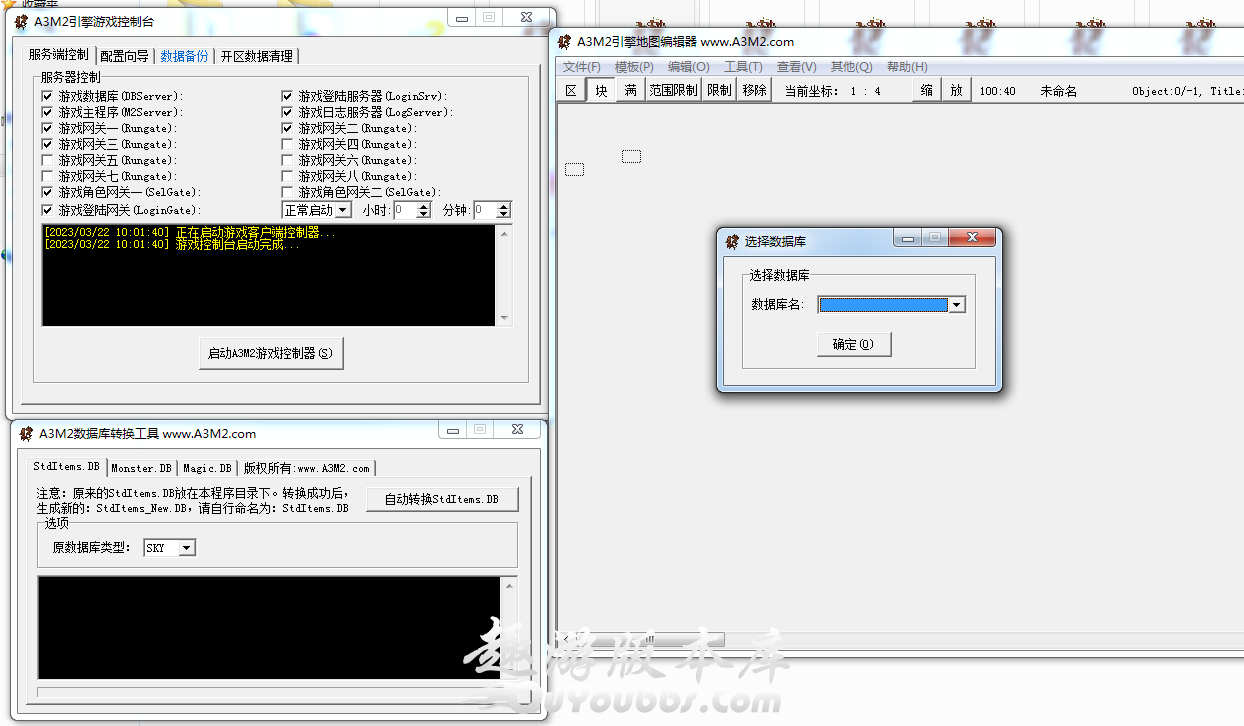Activate the 范围限制 toolbar button
Viewport: 1244px width, 726px height.
pos(673,90)
